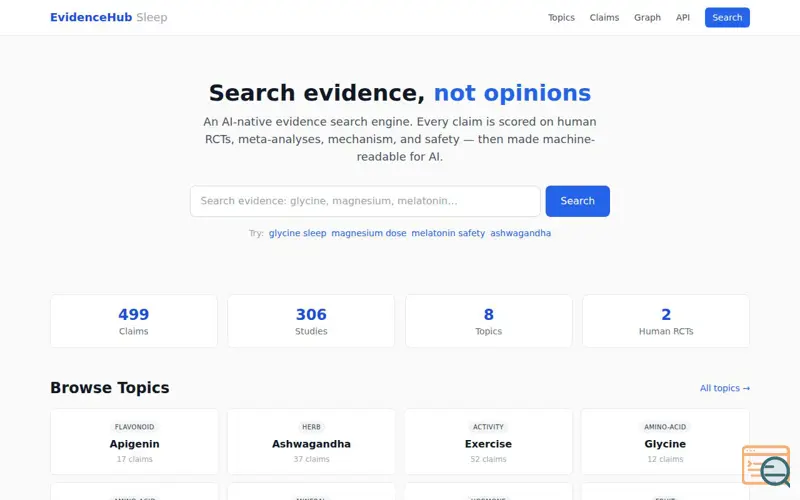Click the inspector magnifier icon at bottom right
The width and height of the screenshot is (800, 500).
[766, 466]
